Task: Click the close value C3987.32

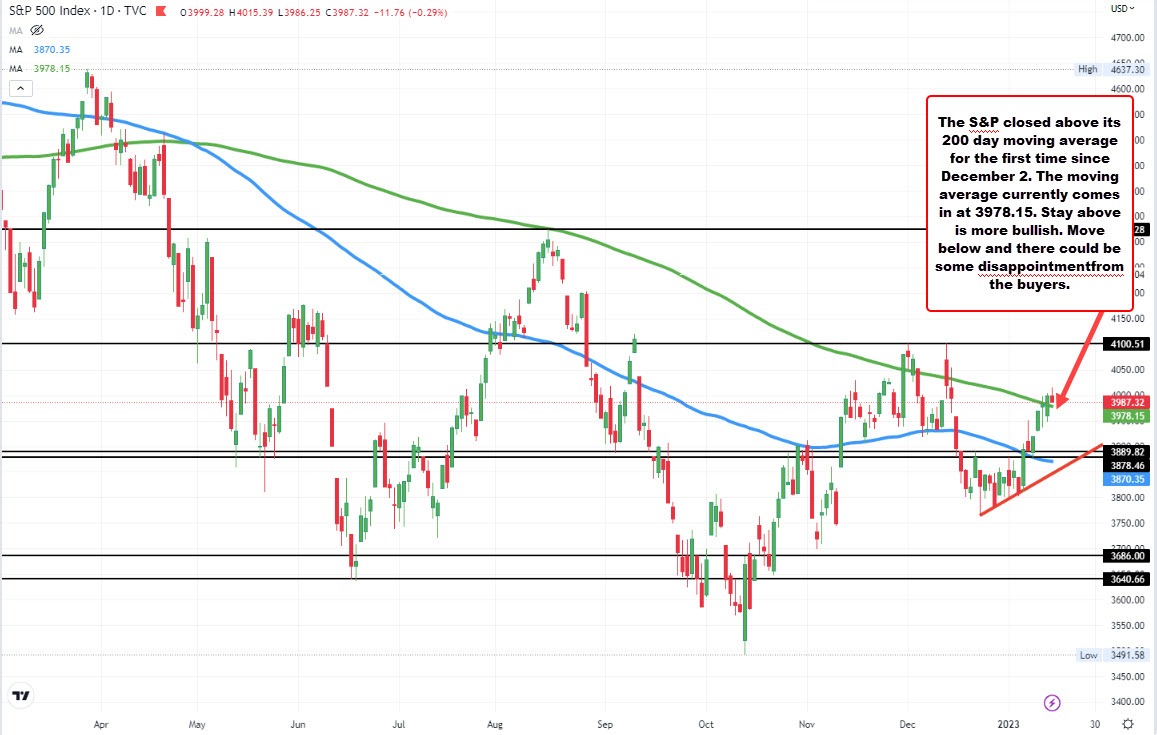Action: (x=347, y=13)
